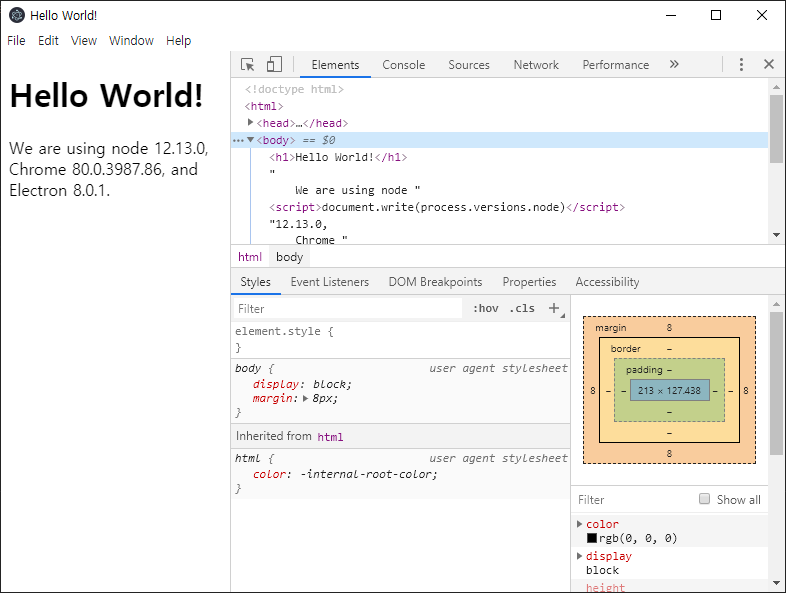This screenshot has height=593, width=786.
Task: Open the Properties sub-tab
Action: point(529,282)
